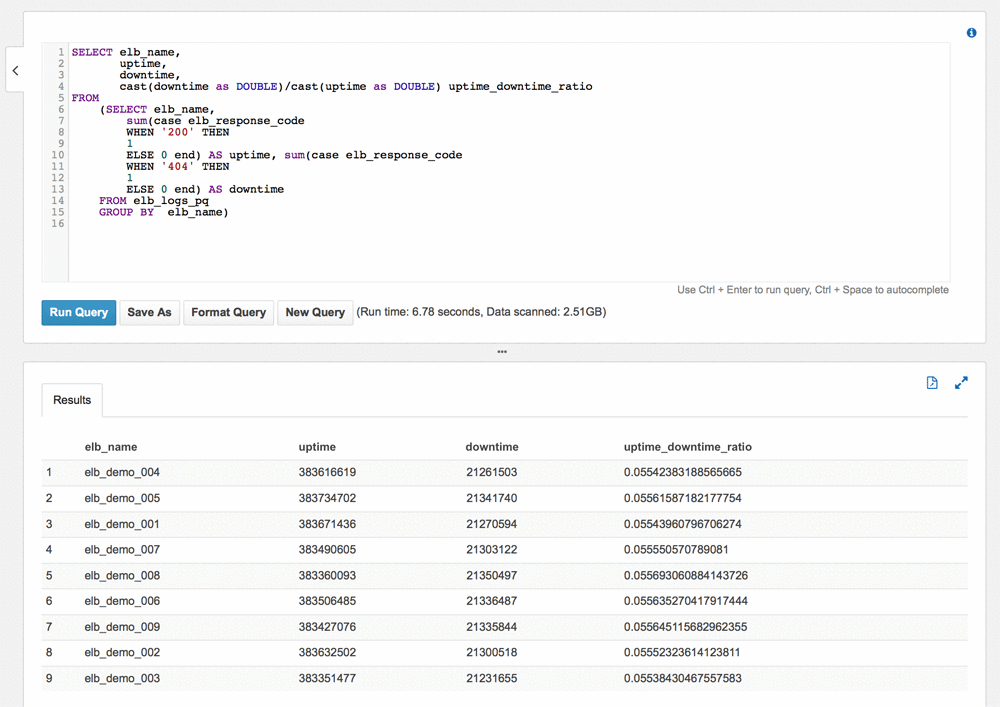Image resolution: width=1000 pixels, height=707 pixels.
Task: Expand the left sidebar with the chevron
Action: pos(15,70)
